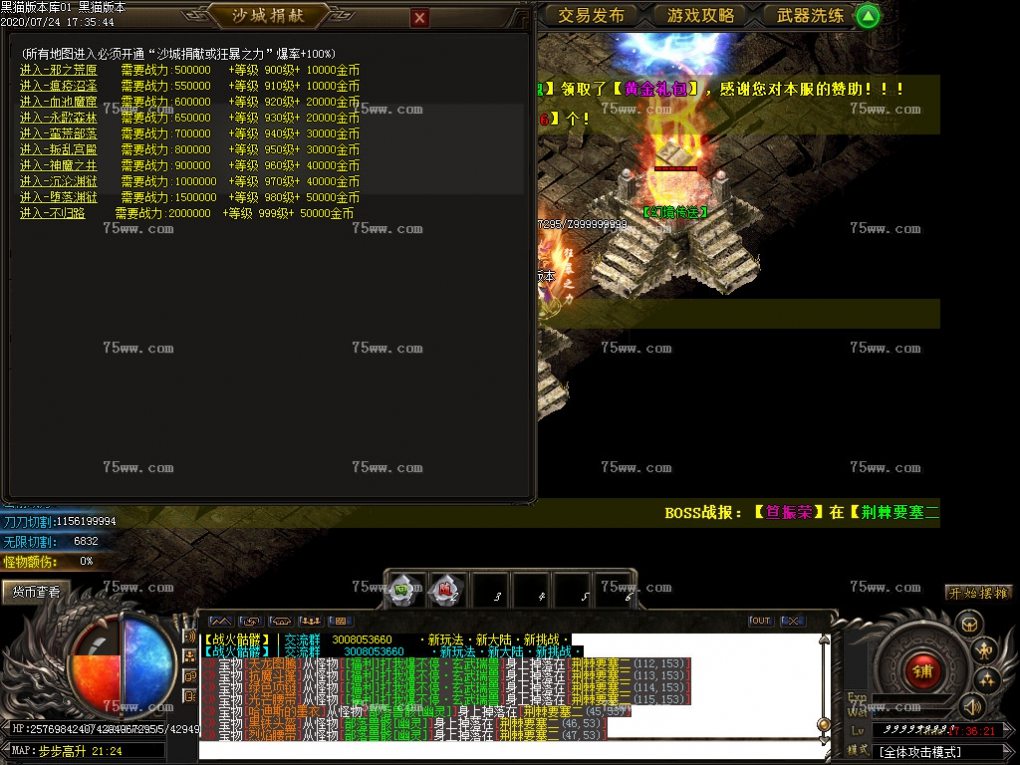Collapse top menu with green arrow button
Viewport: 1020px width, 765px height.
click(867, 16)
